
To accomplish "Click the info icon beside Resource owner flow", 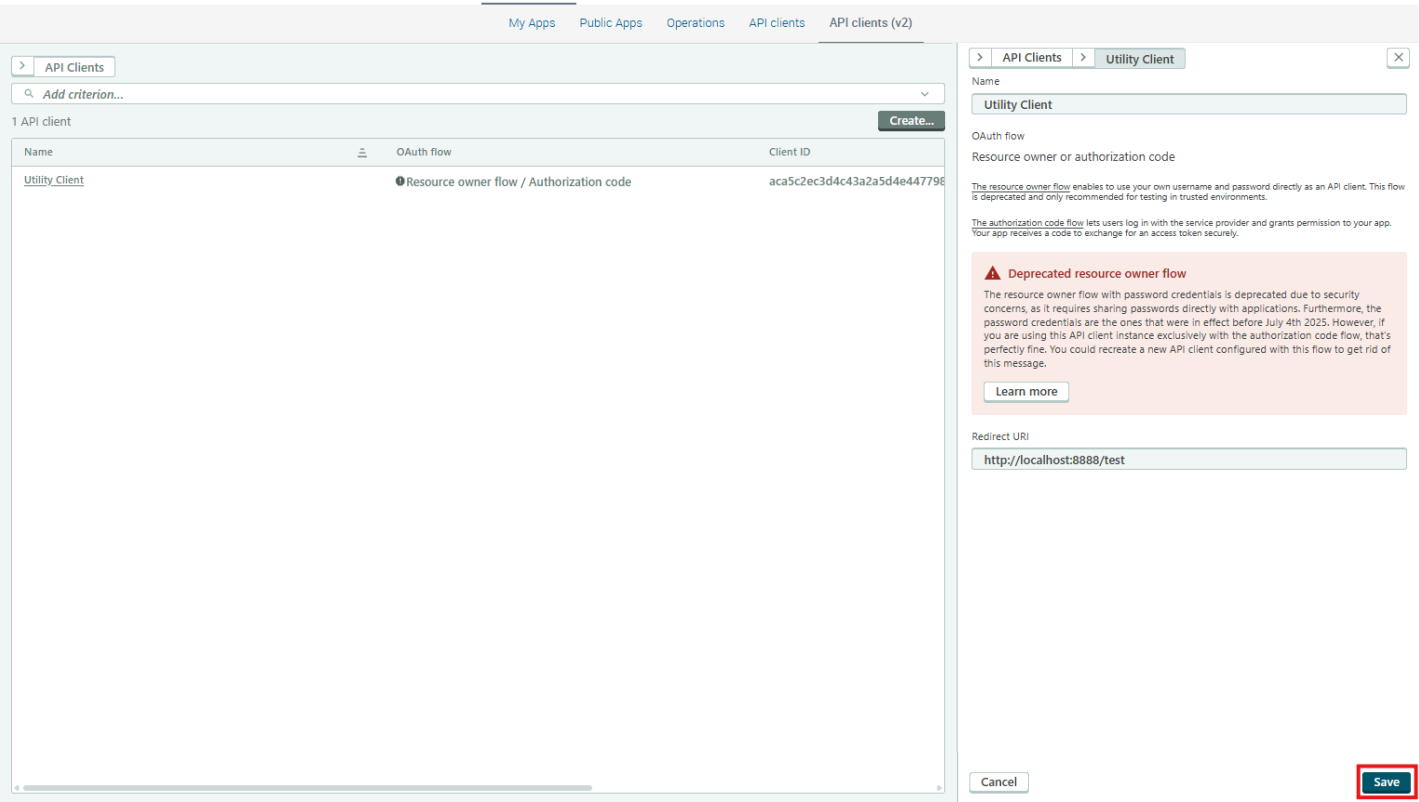I will [x=400, y=182].
